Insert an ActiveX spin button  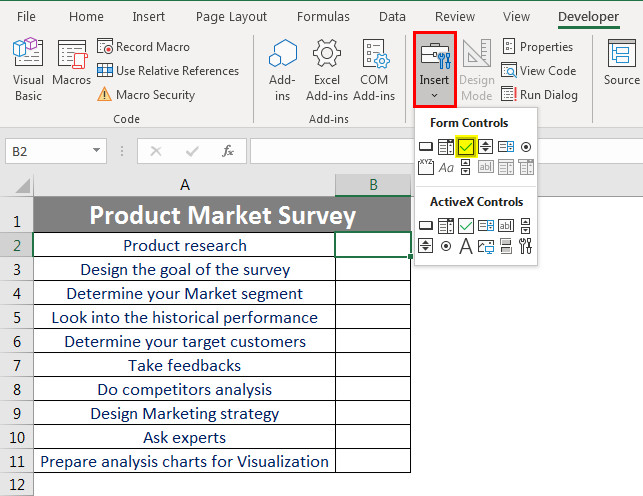click(x=426, y=246)
